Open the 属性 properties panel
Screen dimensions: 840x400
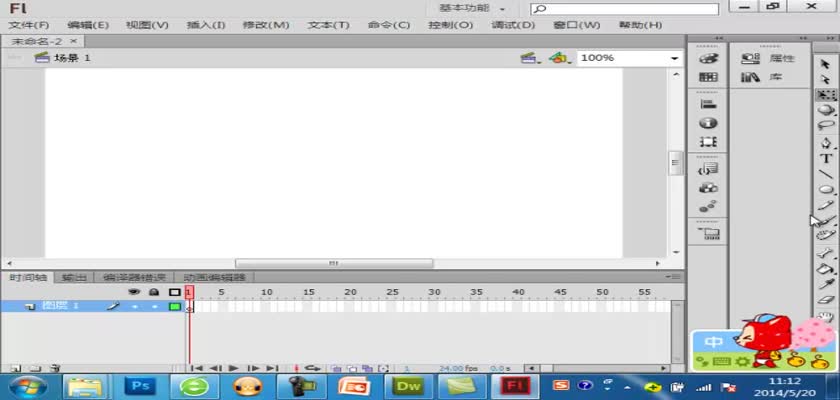769,58
